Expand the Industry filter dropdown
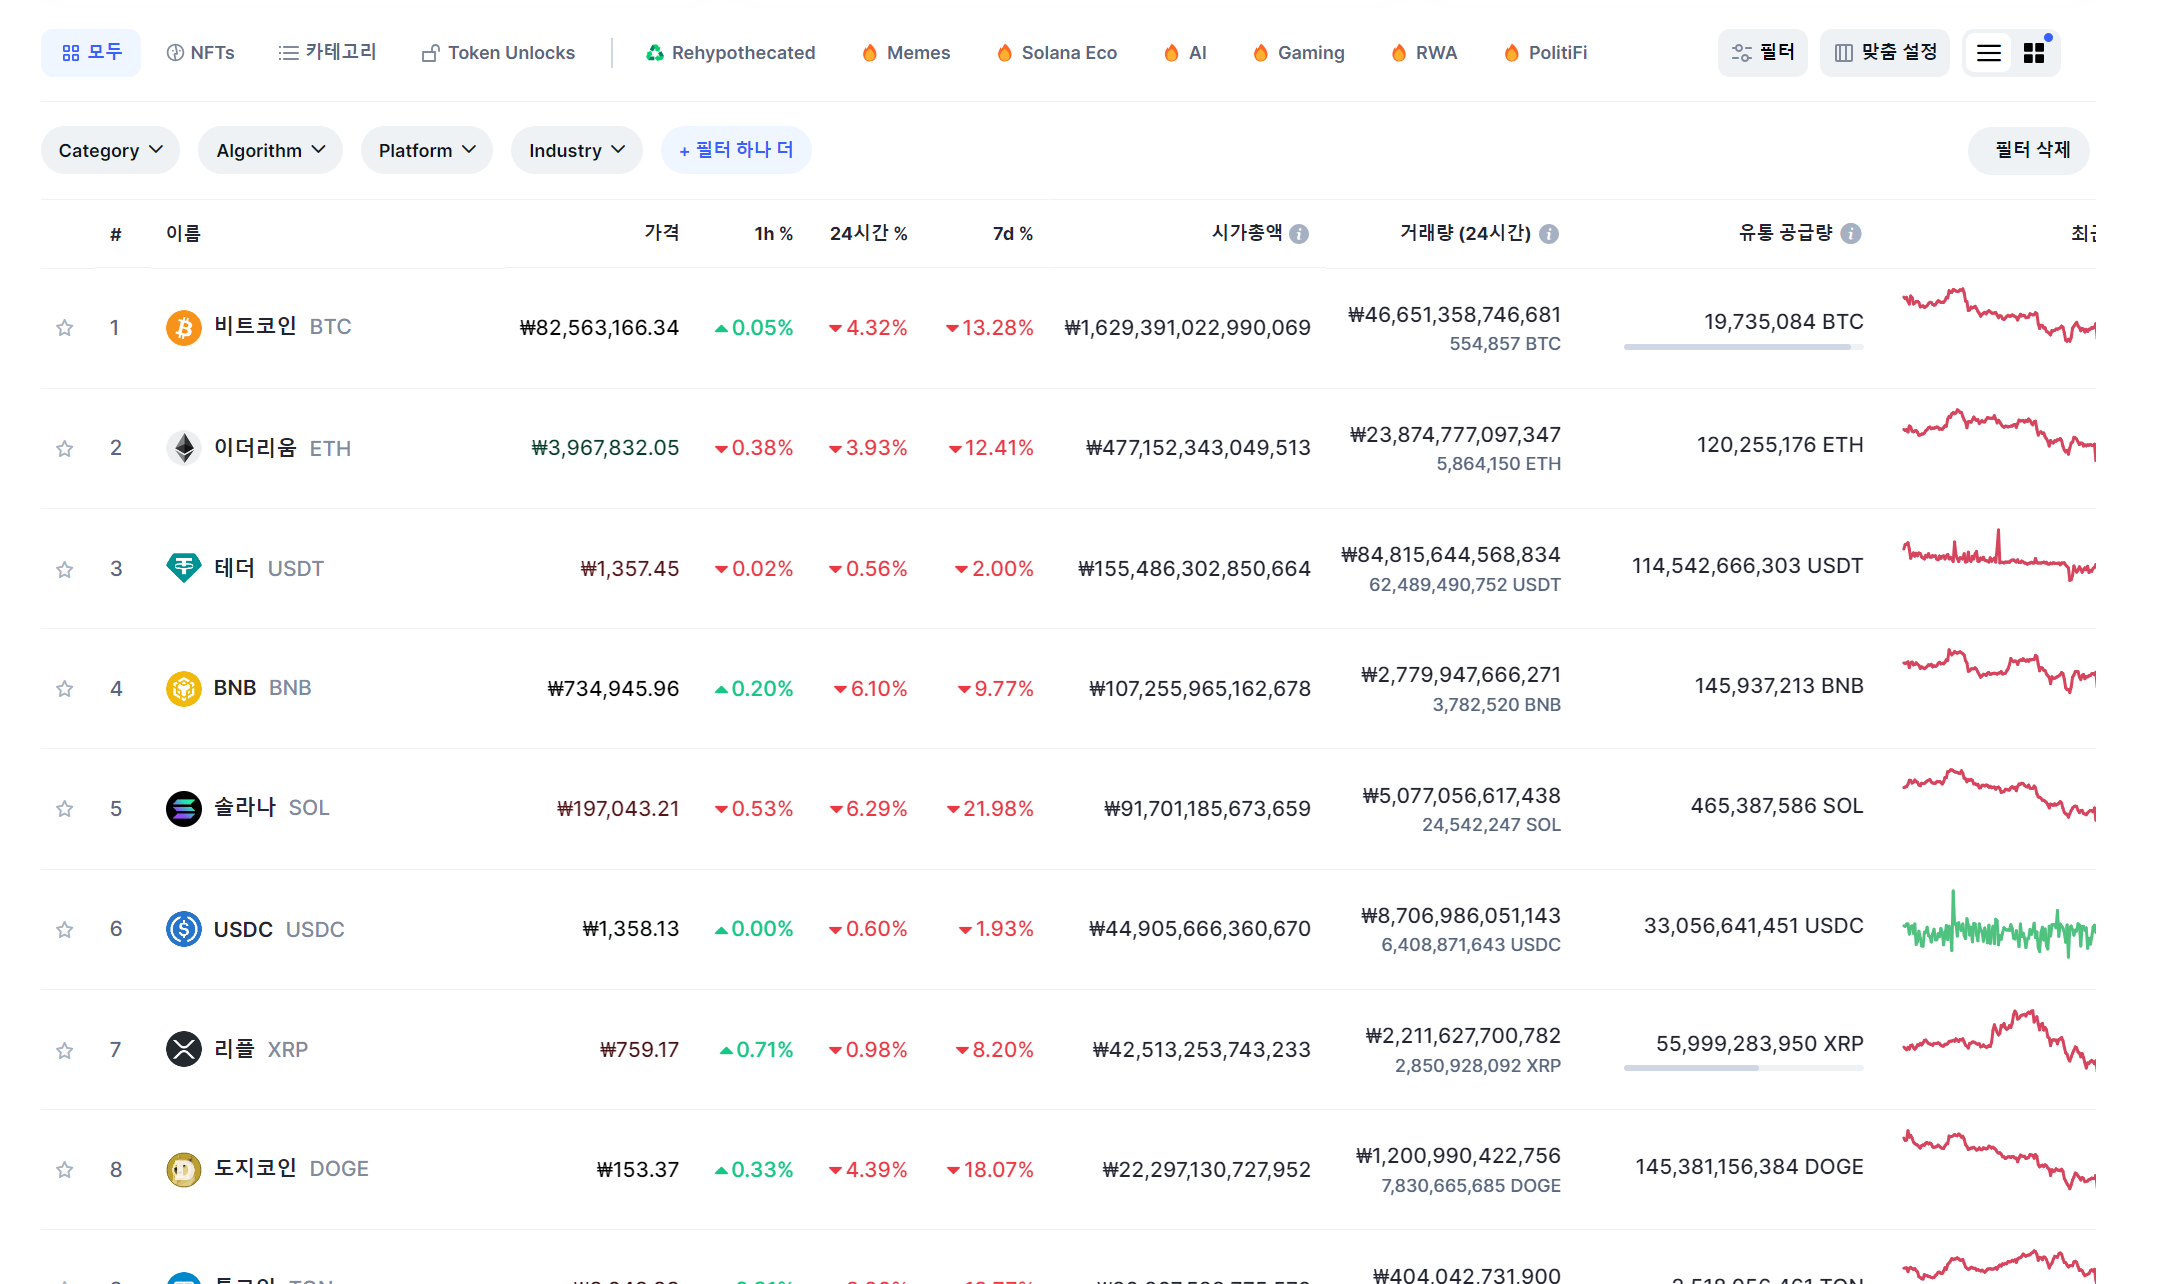 576,150
